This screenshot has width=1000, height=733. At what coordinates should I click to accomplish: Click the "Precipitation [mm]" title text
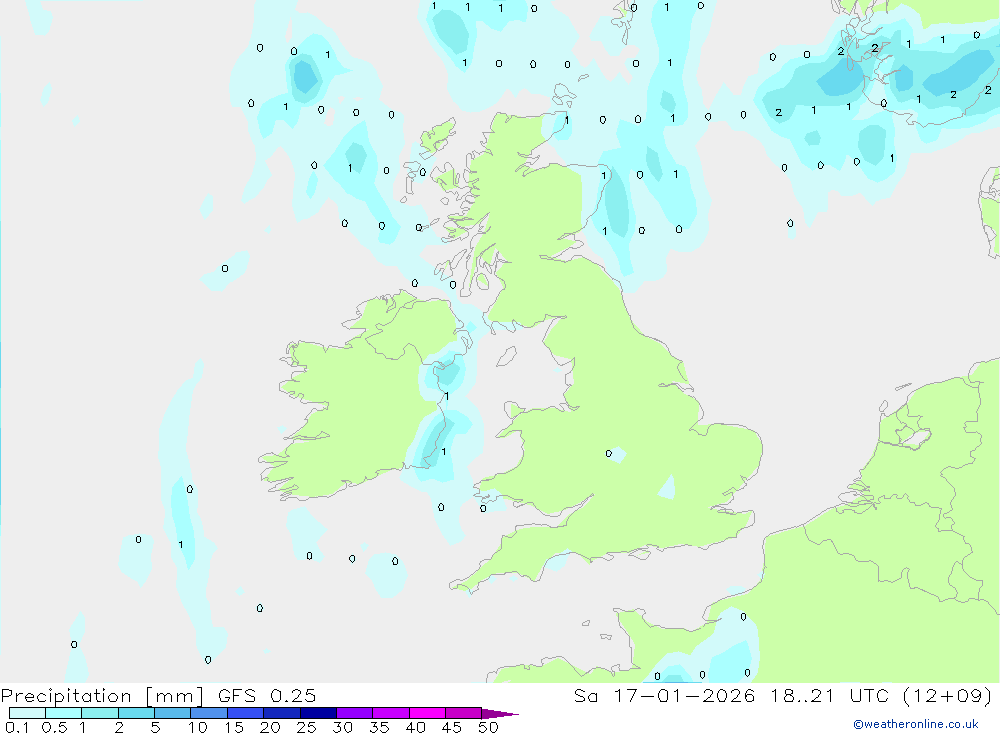coord(102,696)
